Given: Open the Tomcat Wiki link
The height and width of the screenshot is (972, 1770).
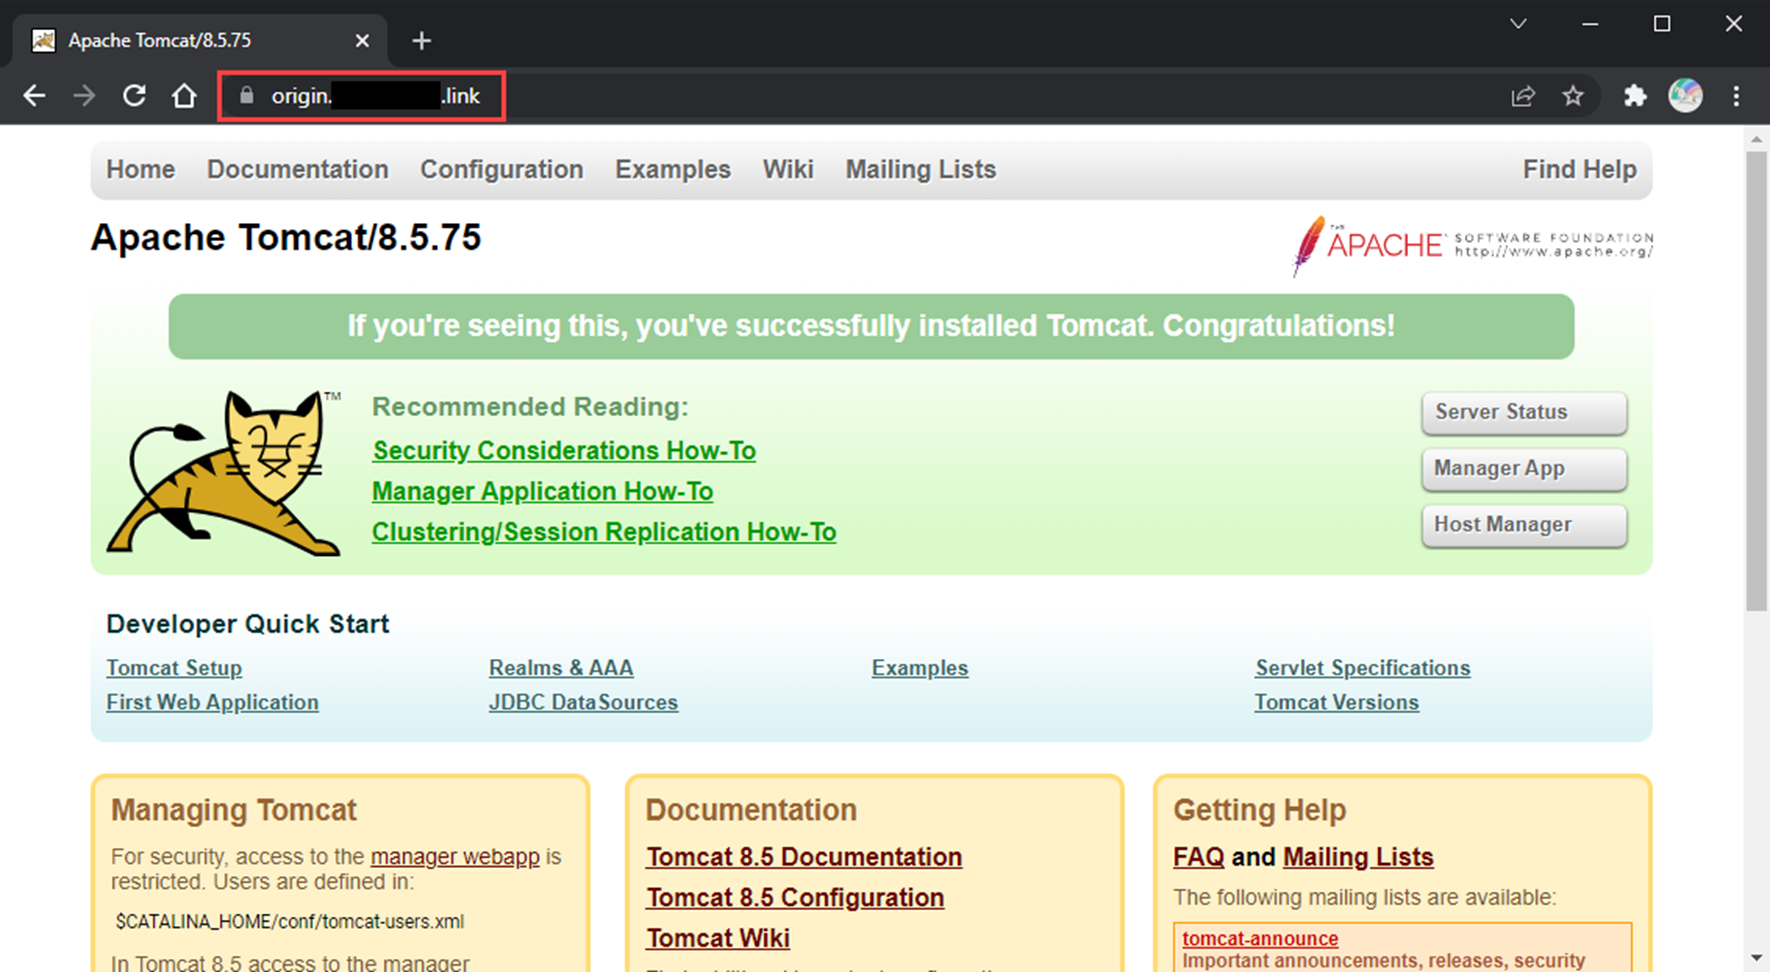Looking at the screenshot, I should 718,938.
